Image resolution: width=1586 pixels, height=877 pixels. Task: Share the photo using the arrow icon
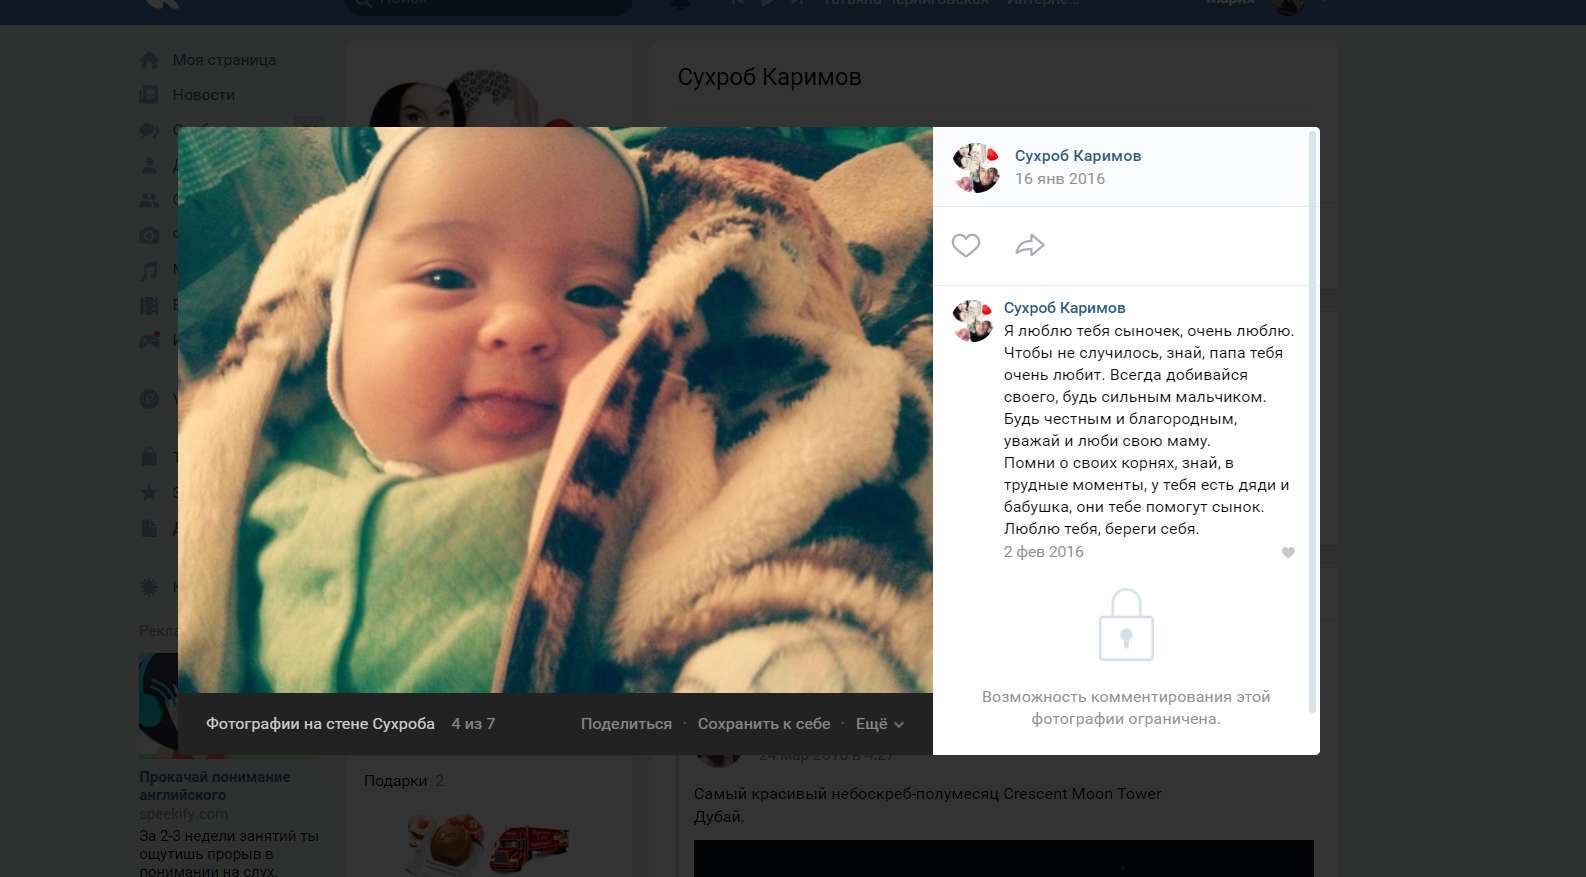[1030, 245]
